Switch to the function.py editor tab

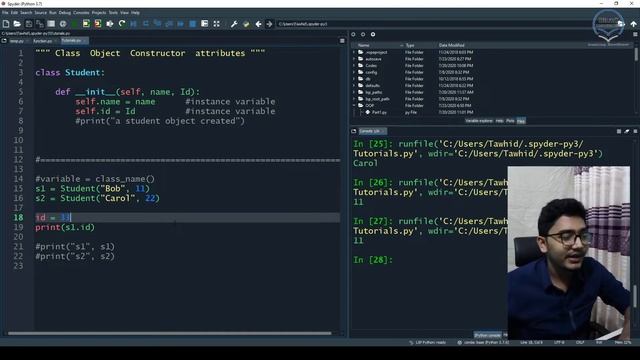44,41
